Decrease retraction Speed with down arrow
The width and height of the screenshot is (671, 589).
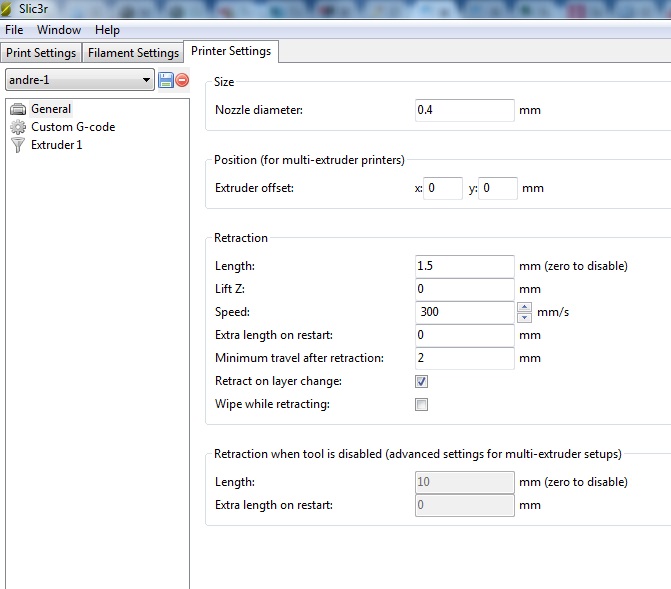pyautogui.click(x=523, y=317)
